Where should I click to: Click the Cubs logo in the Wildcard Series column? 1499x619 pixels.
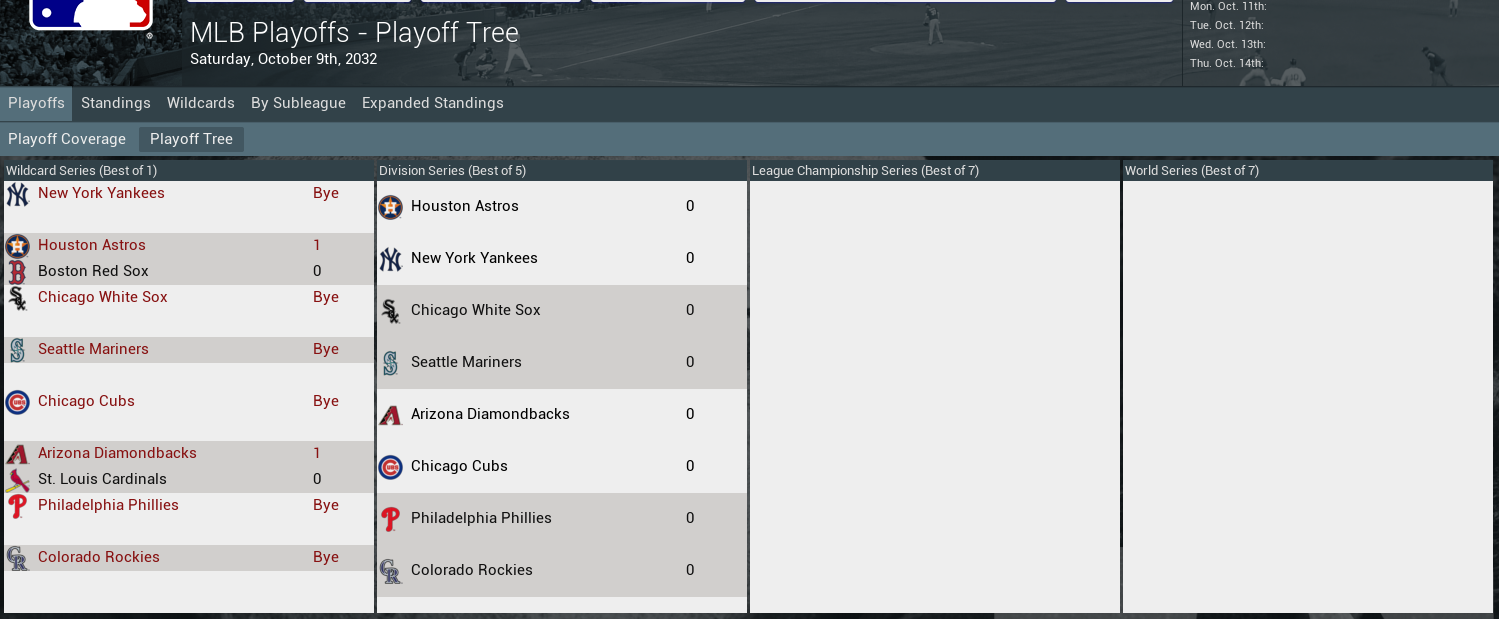tap(17, 402)
